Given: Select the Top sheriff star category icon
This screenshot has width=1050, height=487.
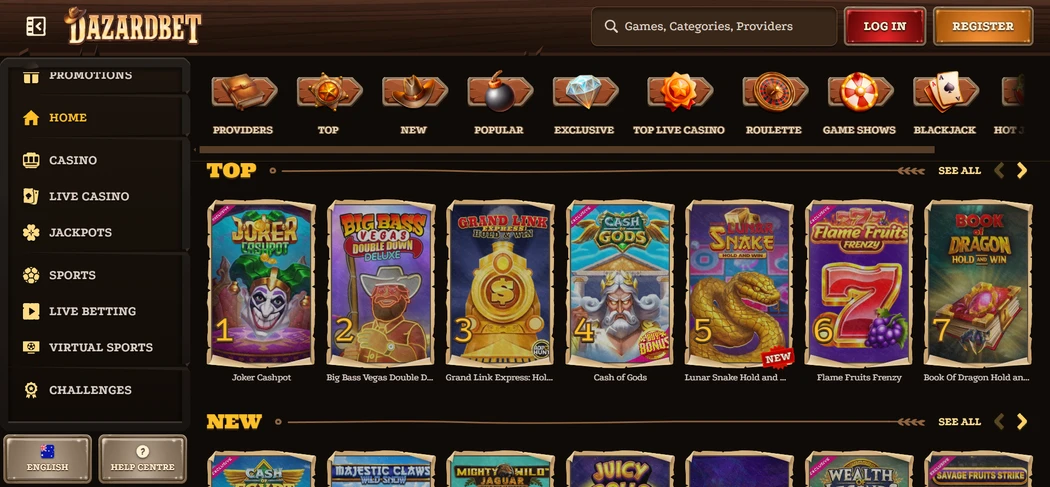Looking at the screenshot, I should click(329, 92).
